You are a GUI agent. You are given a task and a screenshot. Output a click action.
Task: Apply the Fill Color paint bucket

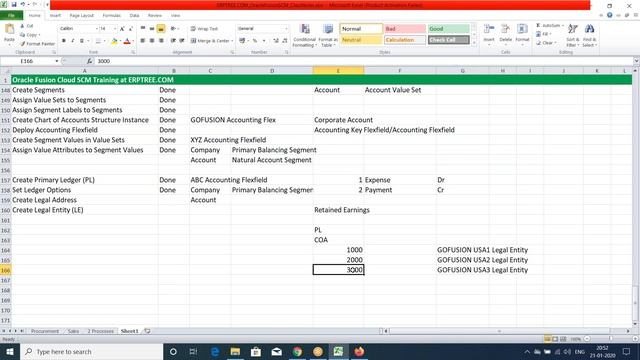click(x=114, y=41)
